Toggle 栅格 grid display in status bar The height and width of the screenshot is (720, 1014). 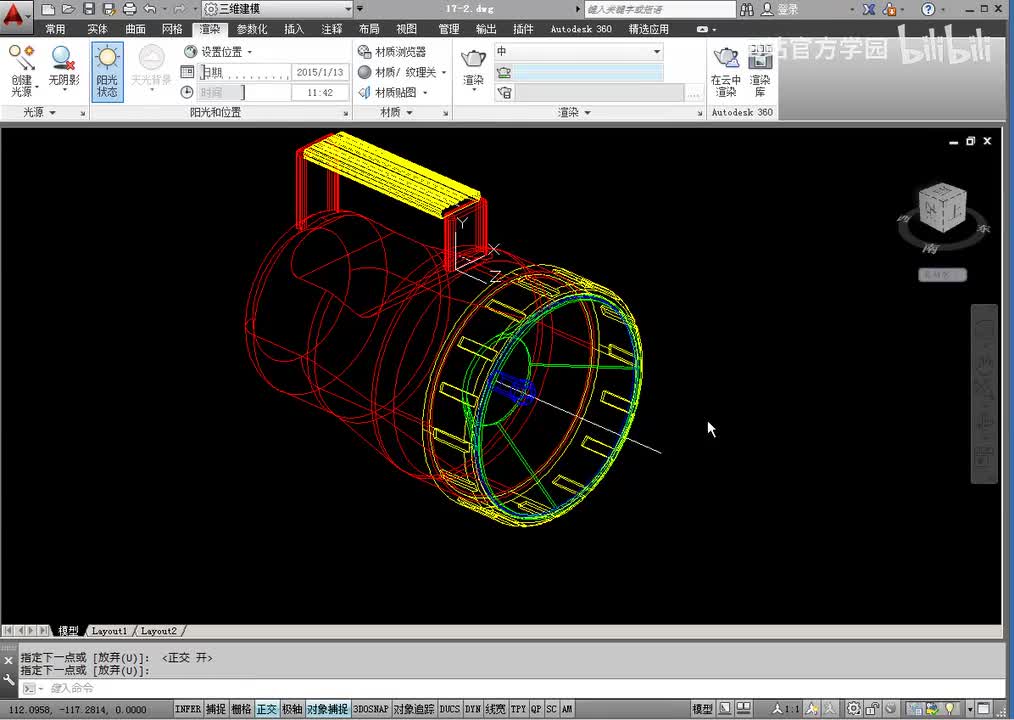(x=241, y=709)
